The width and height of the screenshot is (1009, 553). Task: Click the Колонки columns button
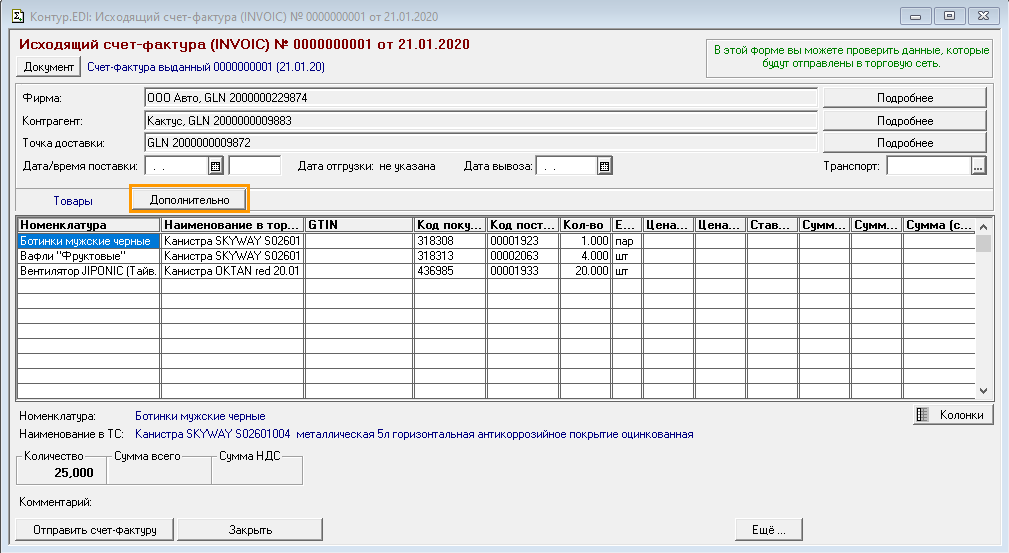pos(953,415)
